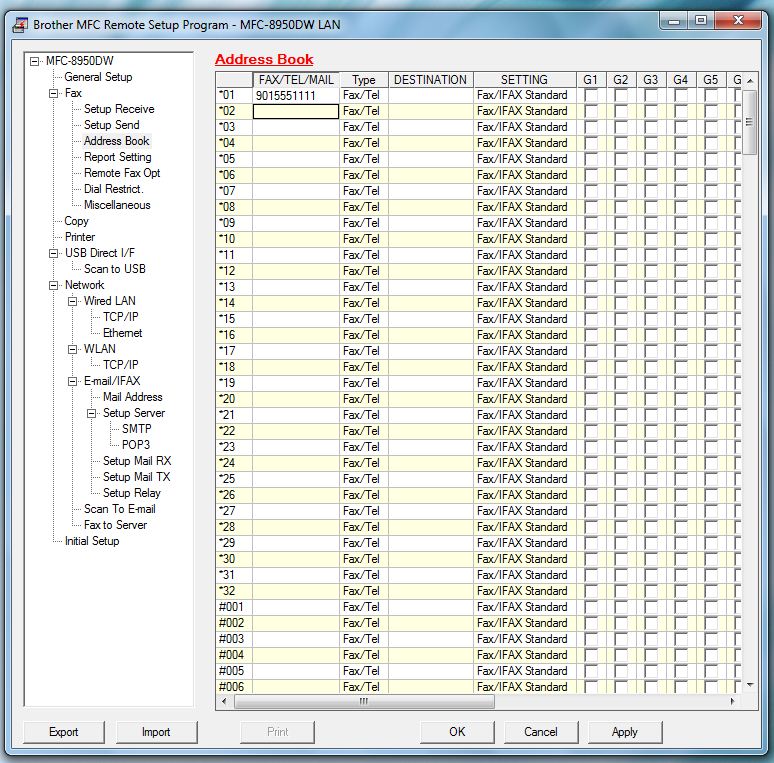
Task: Click the Import button
Action: (156, 732)
